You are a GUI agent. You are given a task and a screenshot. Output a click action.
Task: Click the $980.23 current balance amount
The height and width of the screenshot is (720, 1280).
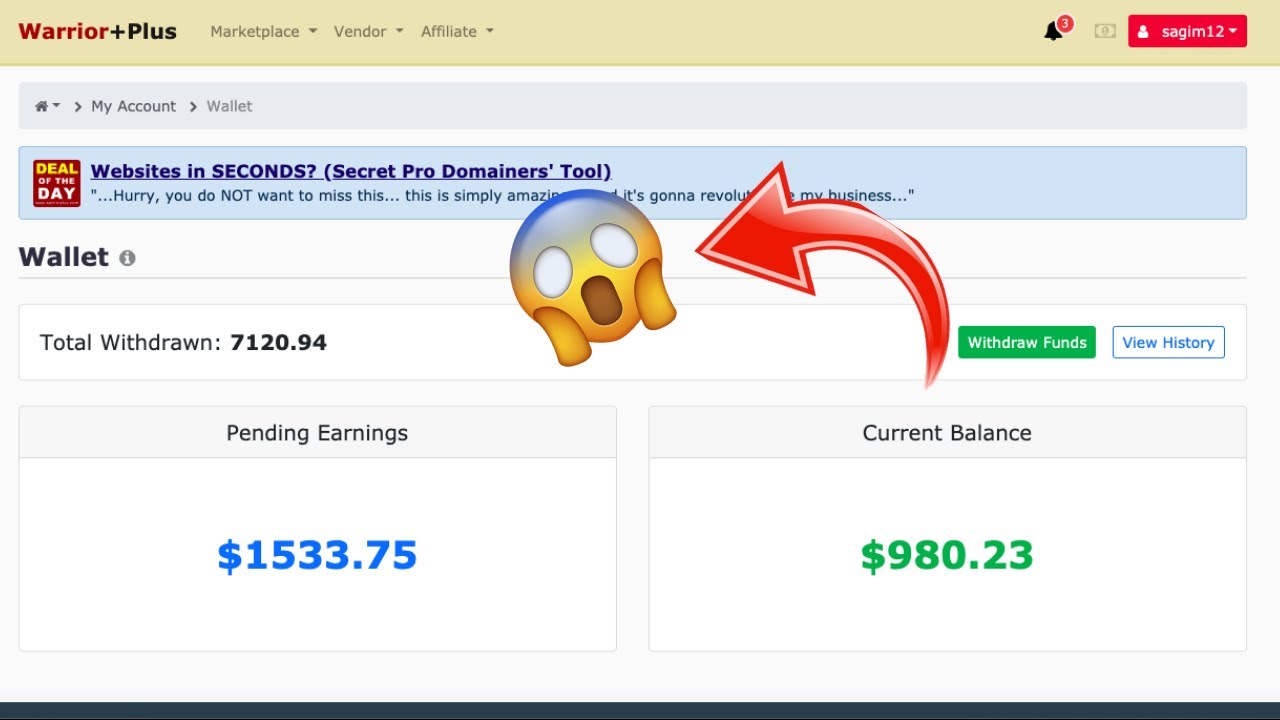click(x=947, y=555)
